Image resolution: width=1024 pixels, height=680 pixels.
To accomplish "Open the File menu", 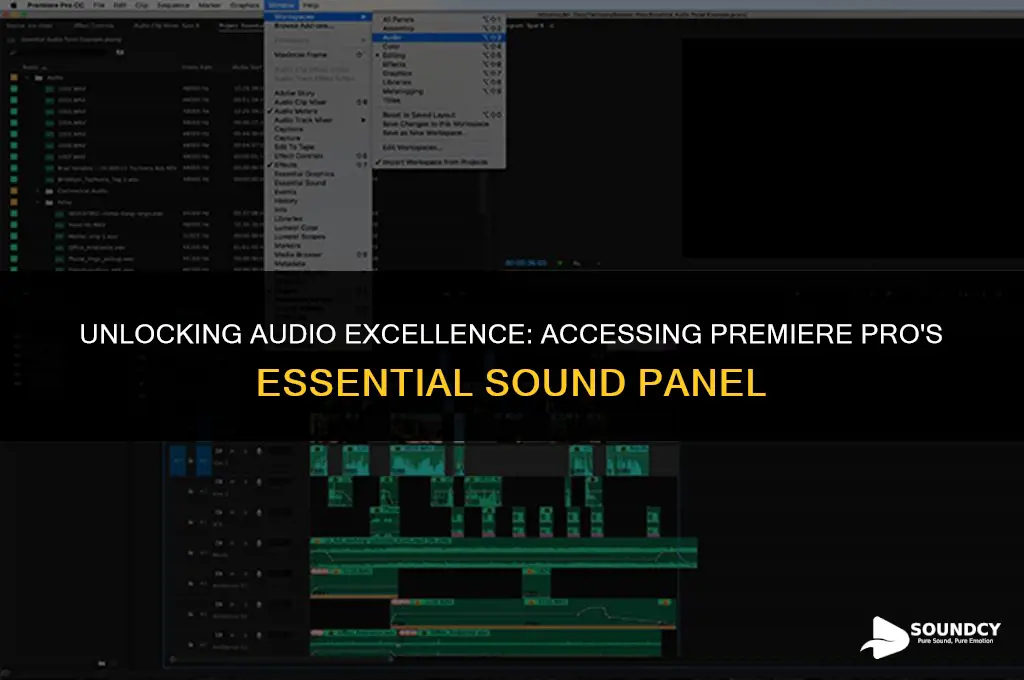I will (x=99, y=5).
